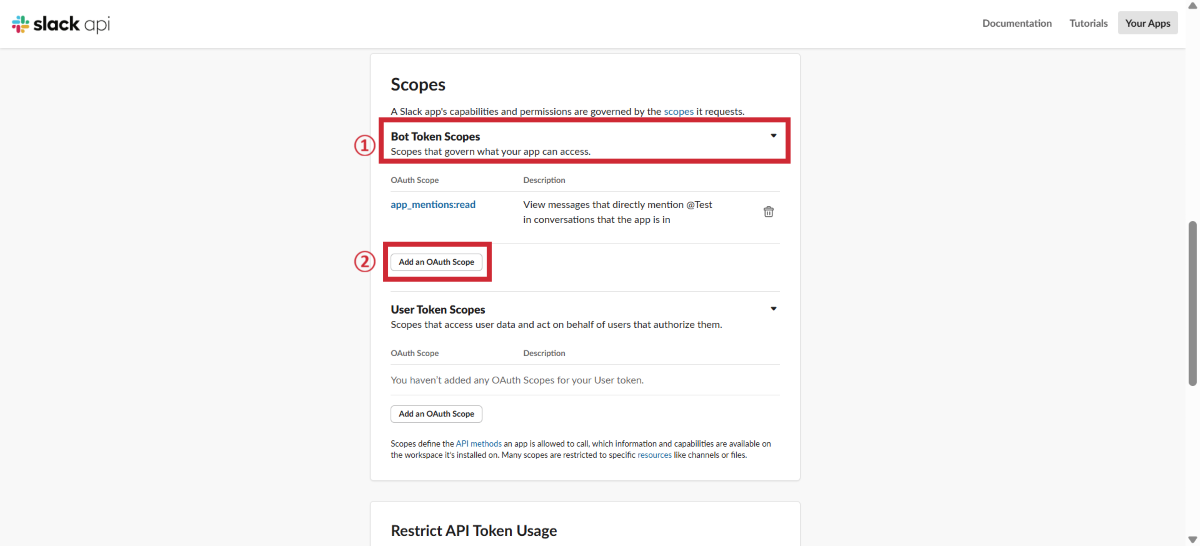Click the circled number 1 annotation marker
1200x546 pixels.
coord(364,144)
